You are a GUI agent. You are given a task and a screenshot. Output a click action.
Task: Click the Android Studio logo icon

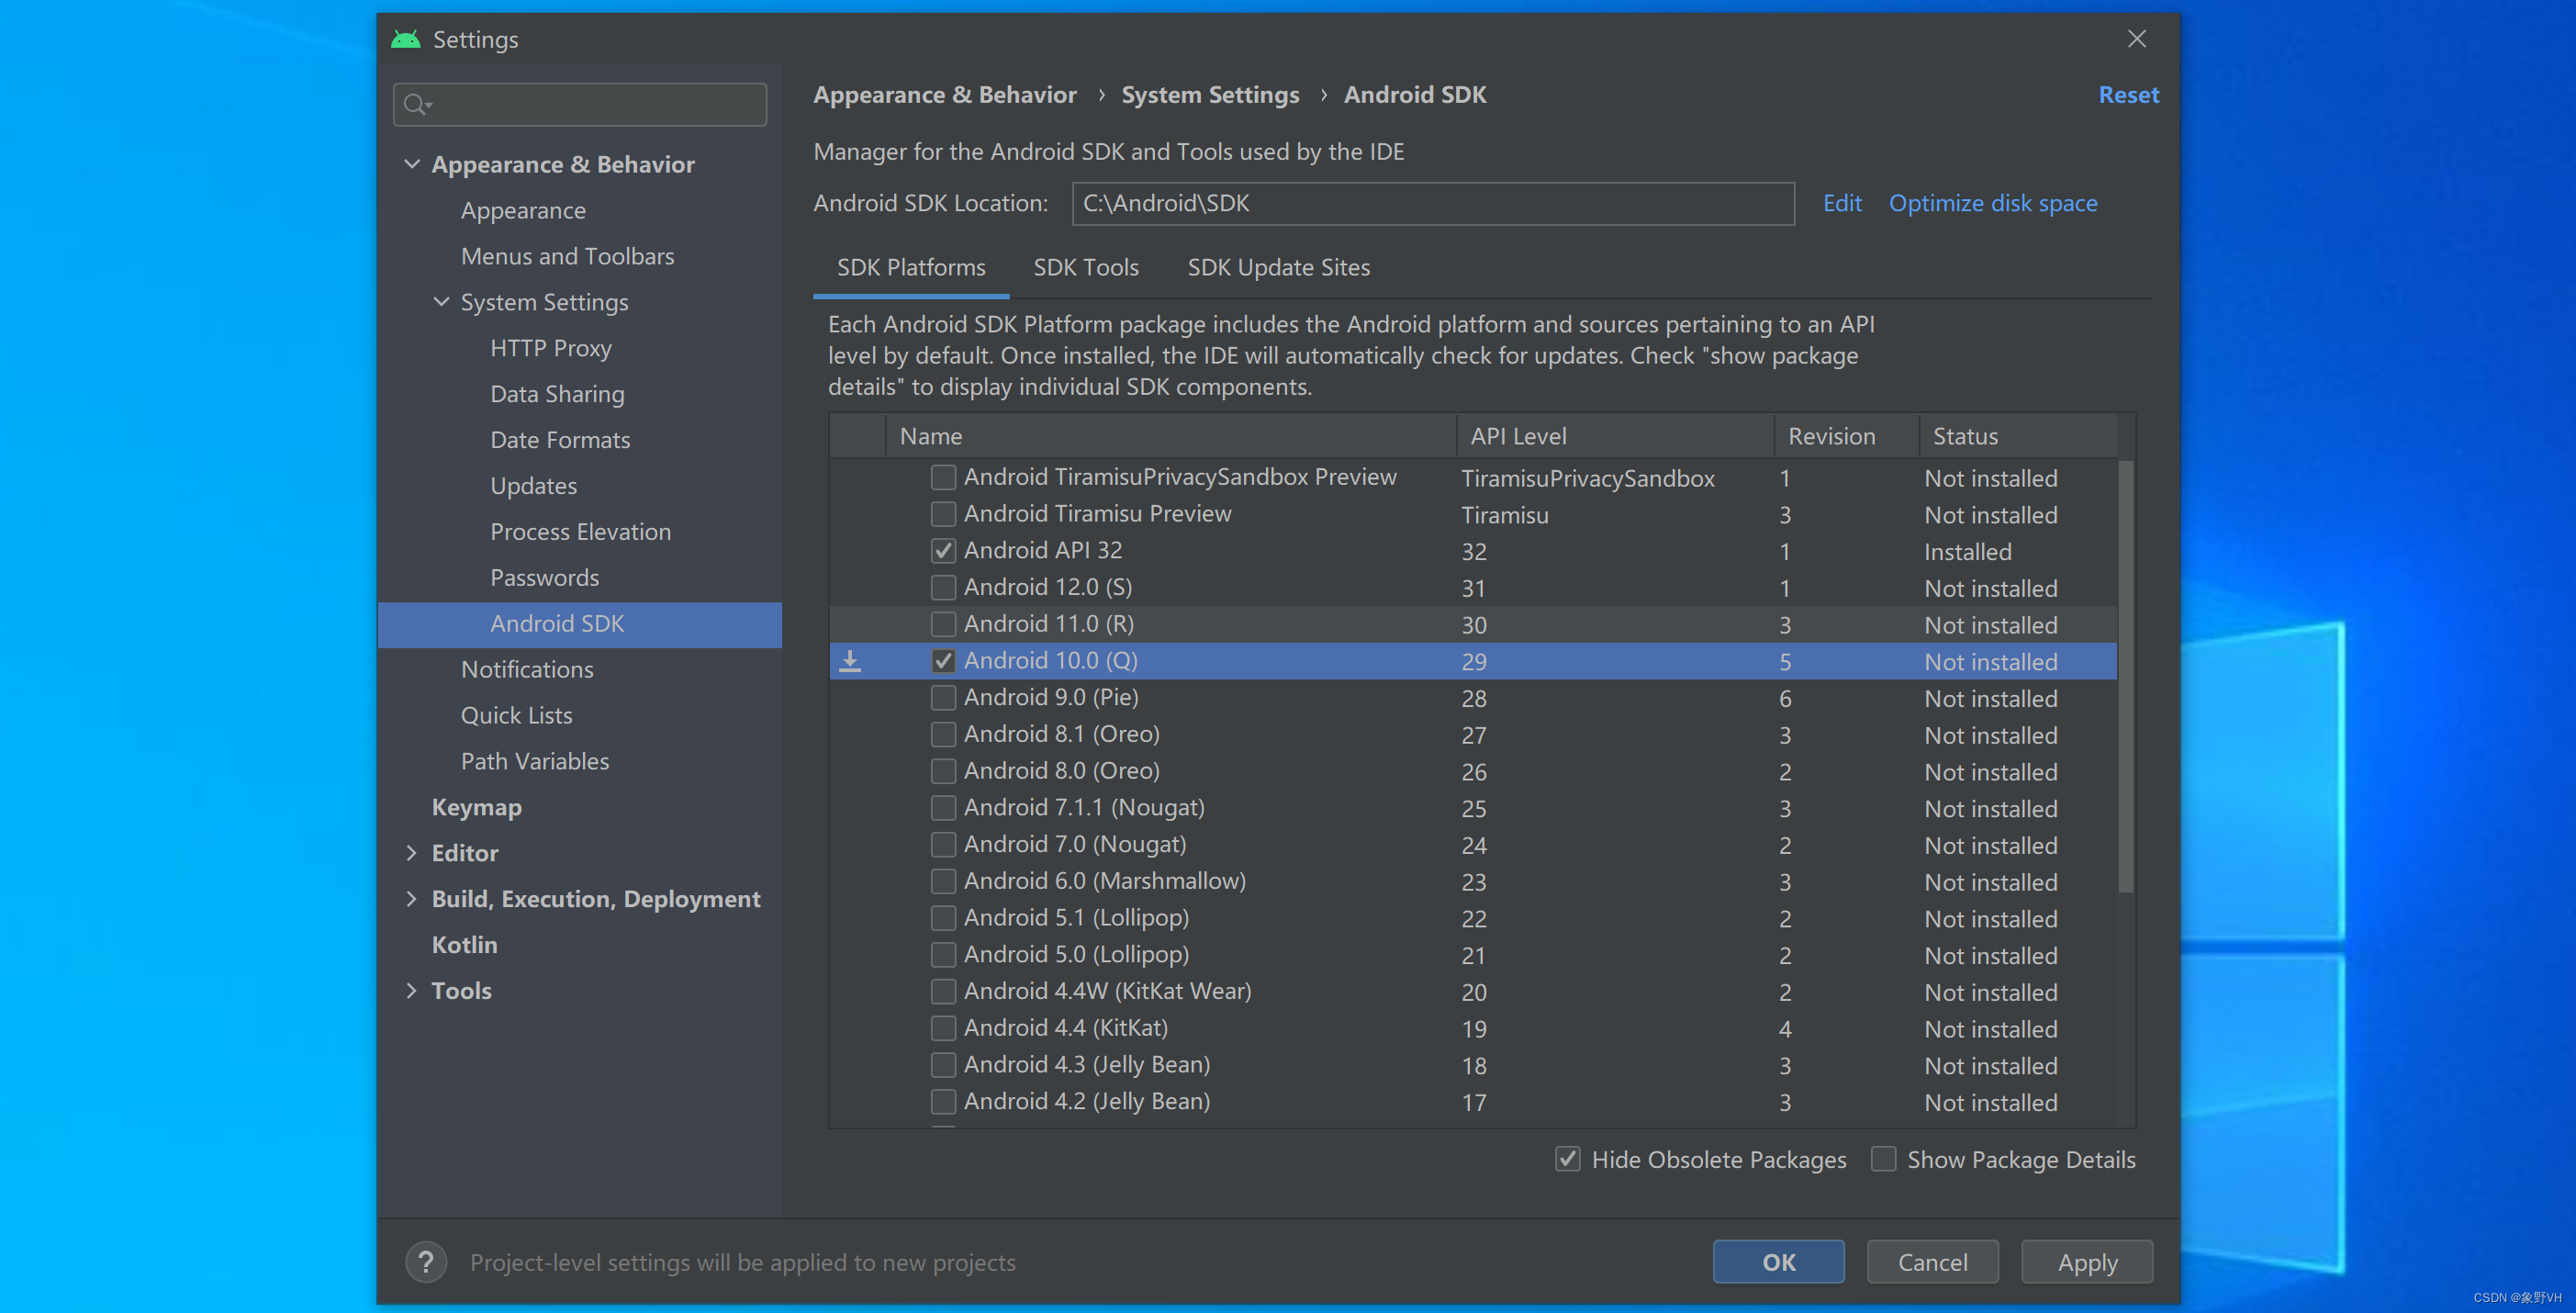[405, 39]
